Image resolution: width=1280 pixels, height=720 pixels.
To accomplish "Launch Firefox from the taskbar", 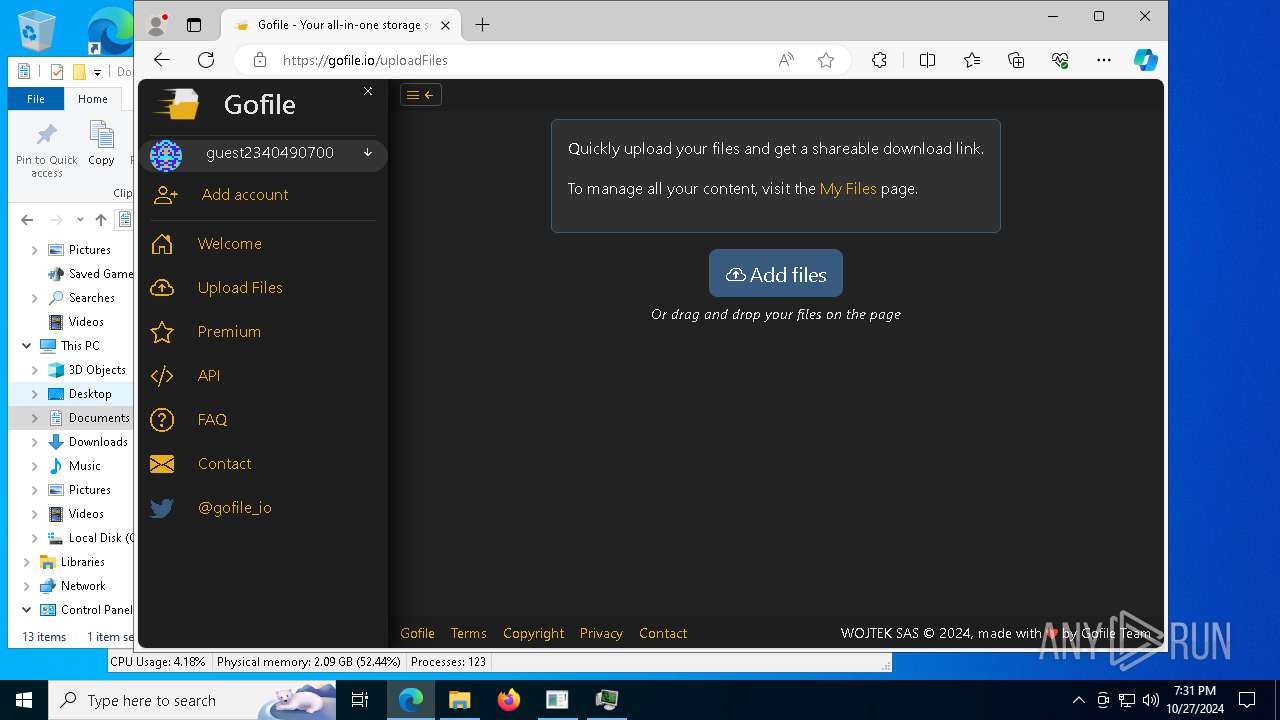I will click(x=509, y=700).
